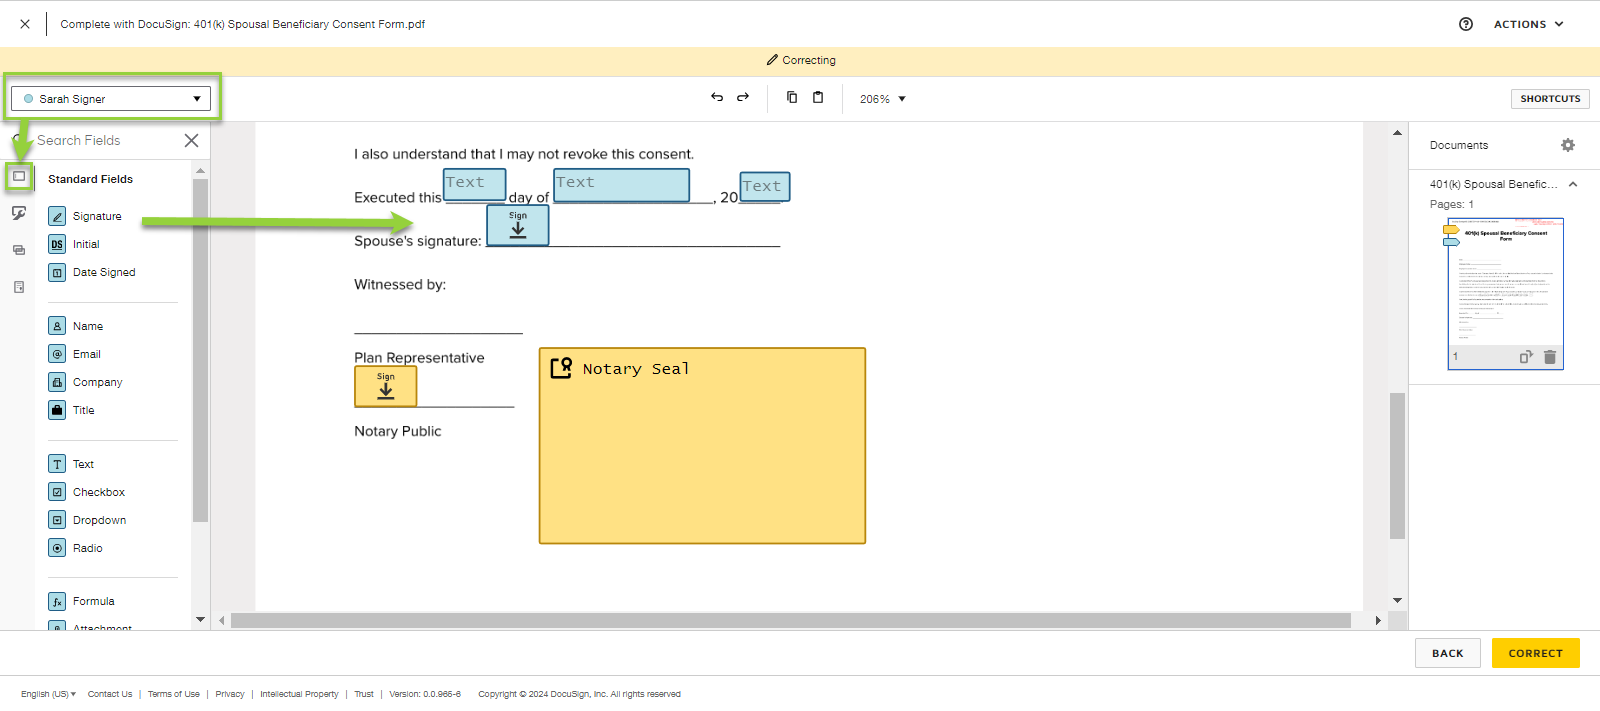
Task: Click the redo arrow in toolbar
Action: pyautogui.click(x=743, y=97)
